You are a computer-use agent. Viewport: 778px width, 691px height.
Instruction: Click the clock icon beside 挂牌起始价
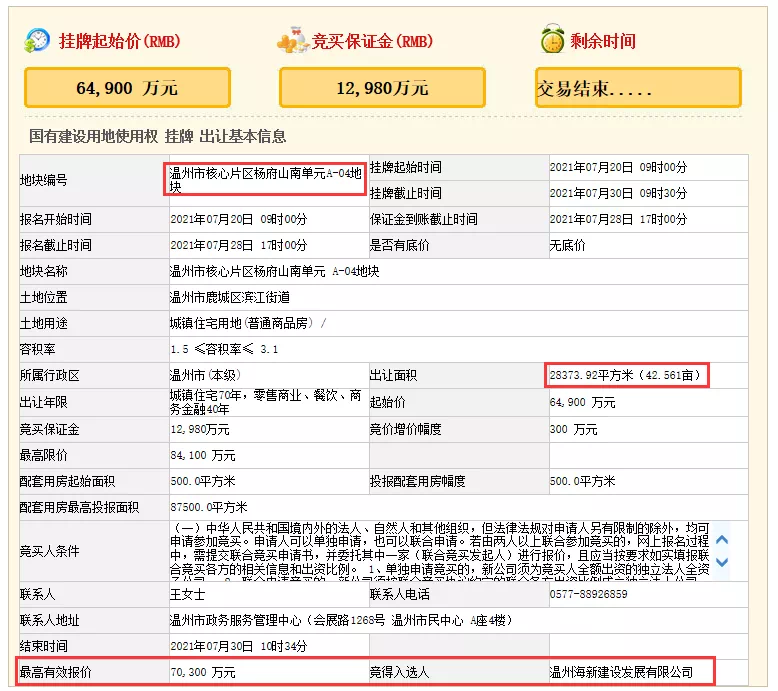click(x=37, y=41)
